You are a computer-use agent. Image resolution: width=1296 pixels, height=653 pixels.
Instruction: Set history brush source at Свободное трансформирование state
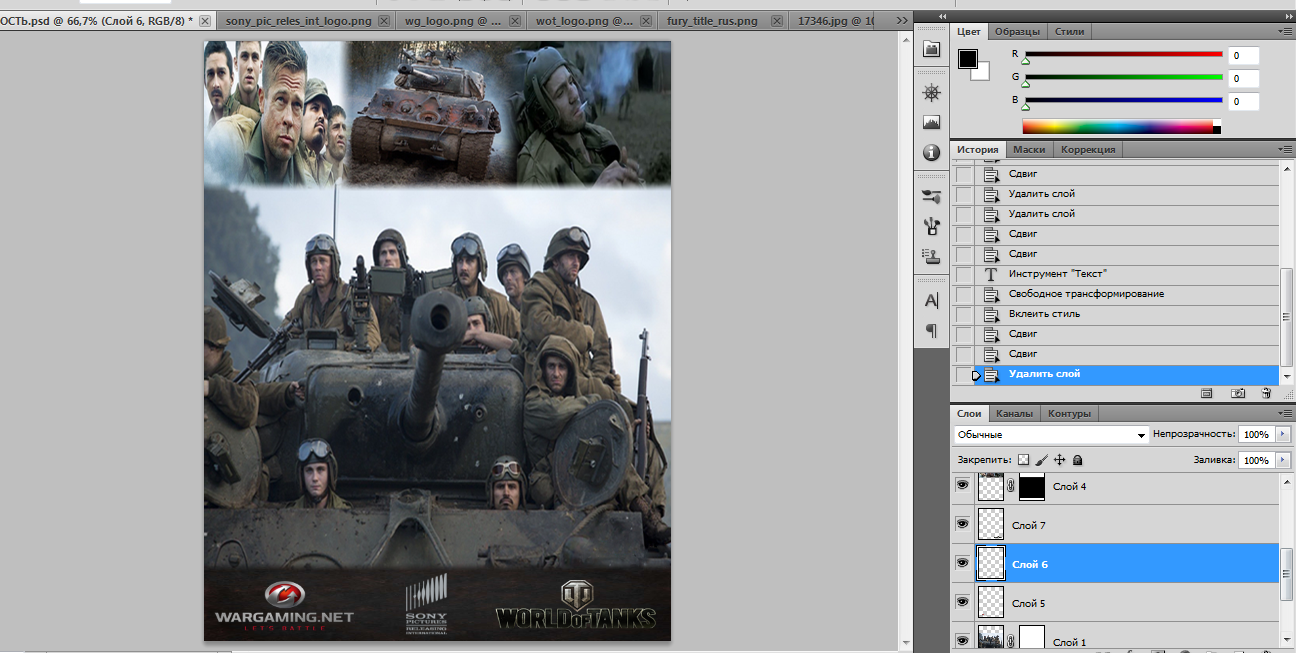(x=963, y=294)
